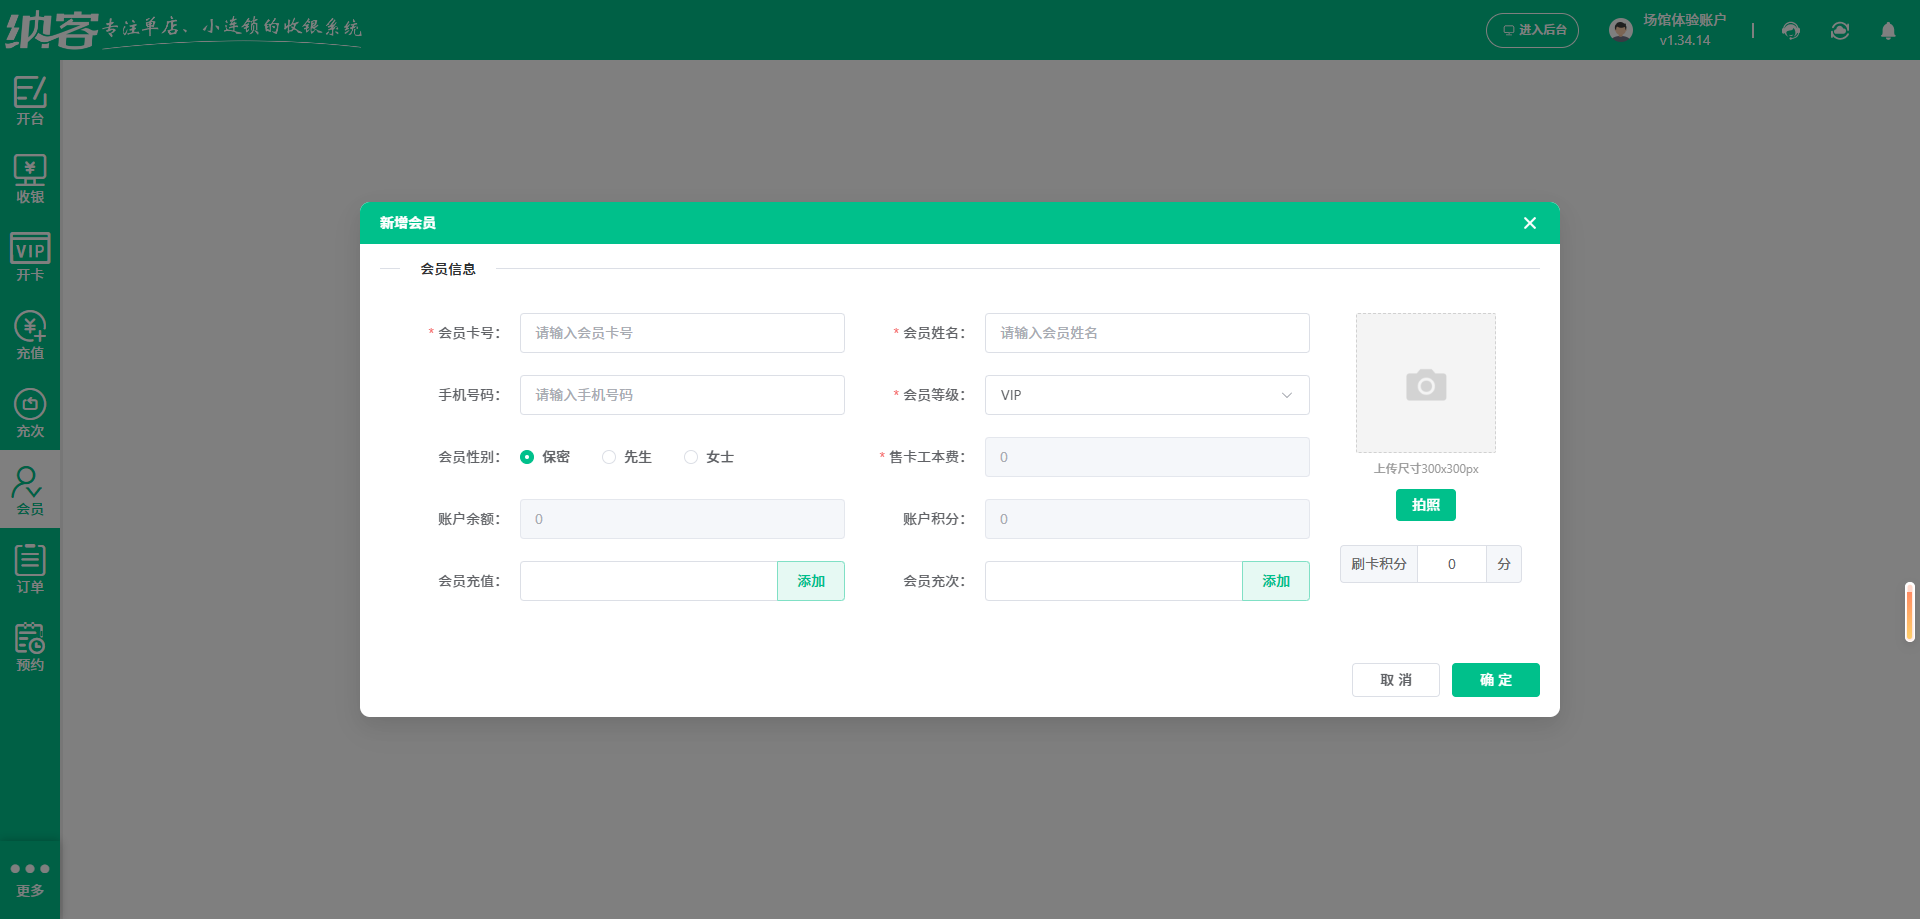Select the 保密 gender radio button

pos(527,457)
